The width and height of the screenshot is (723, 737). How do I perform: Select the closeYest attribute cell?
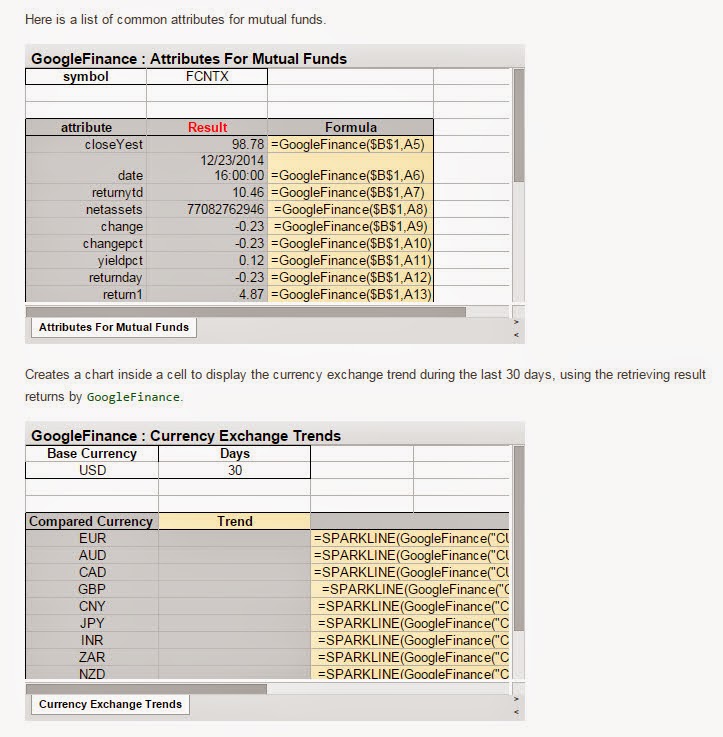(86, 144)
